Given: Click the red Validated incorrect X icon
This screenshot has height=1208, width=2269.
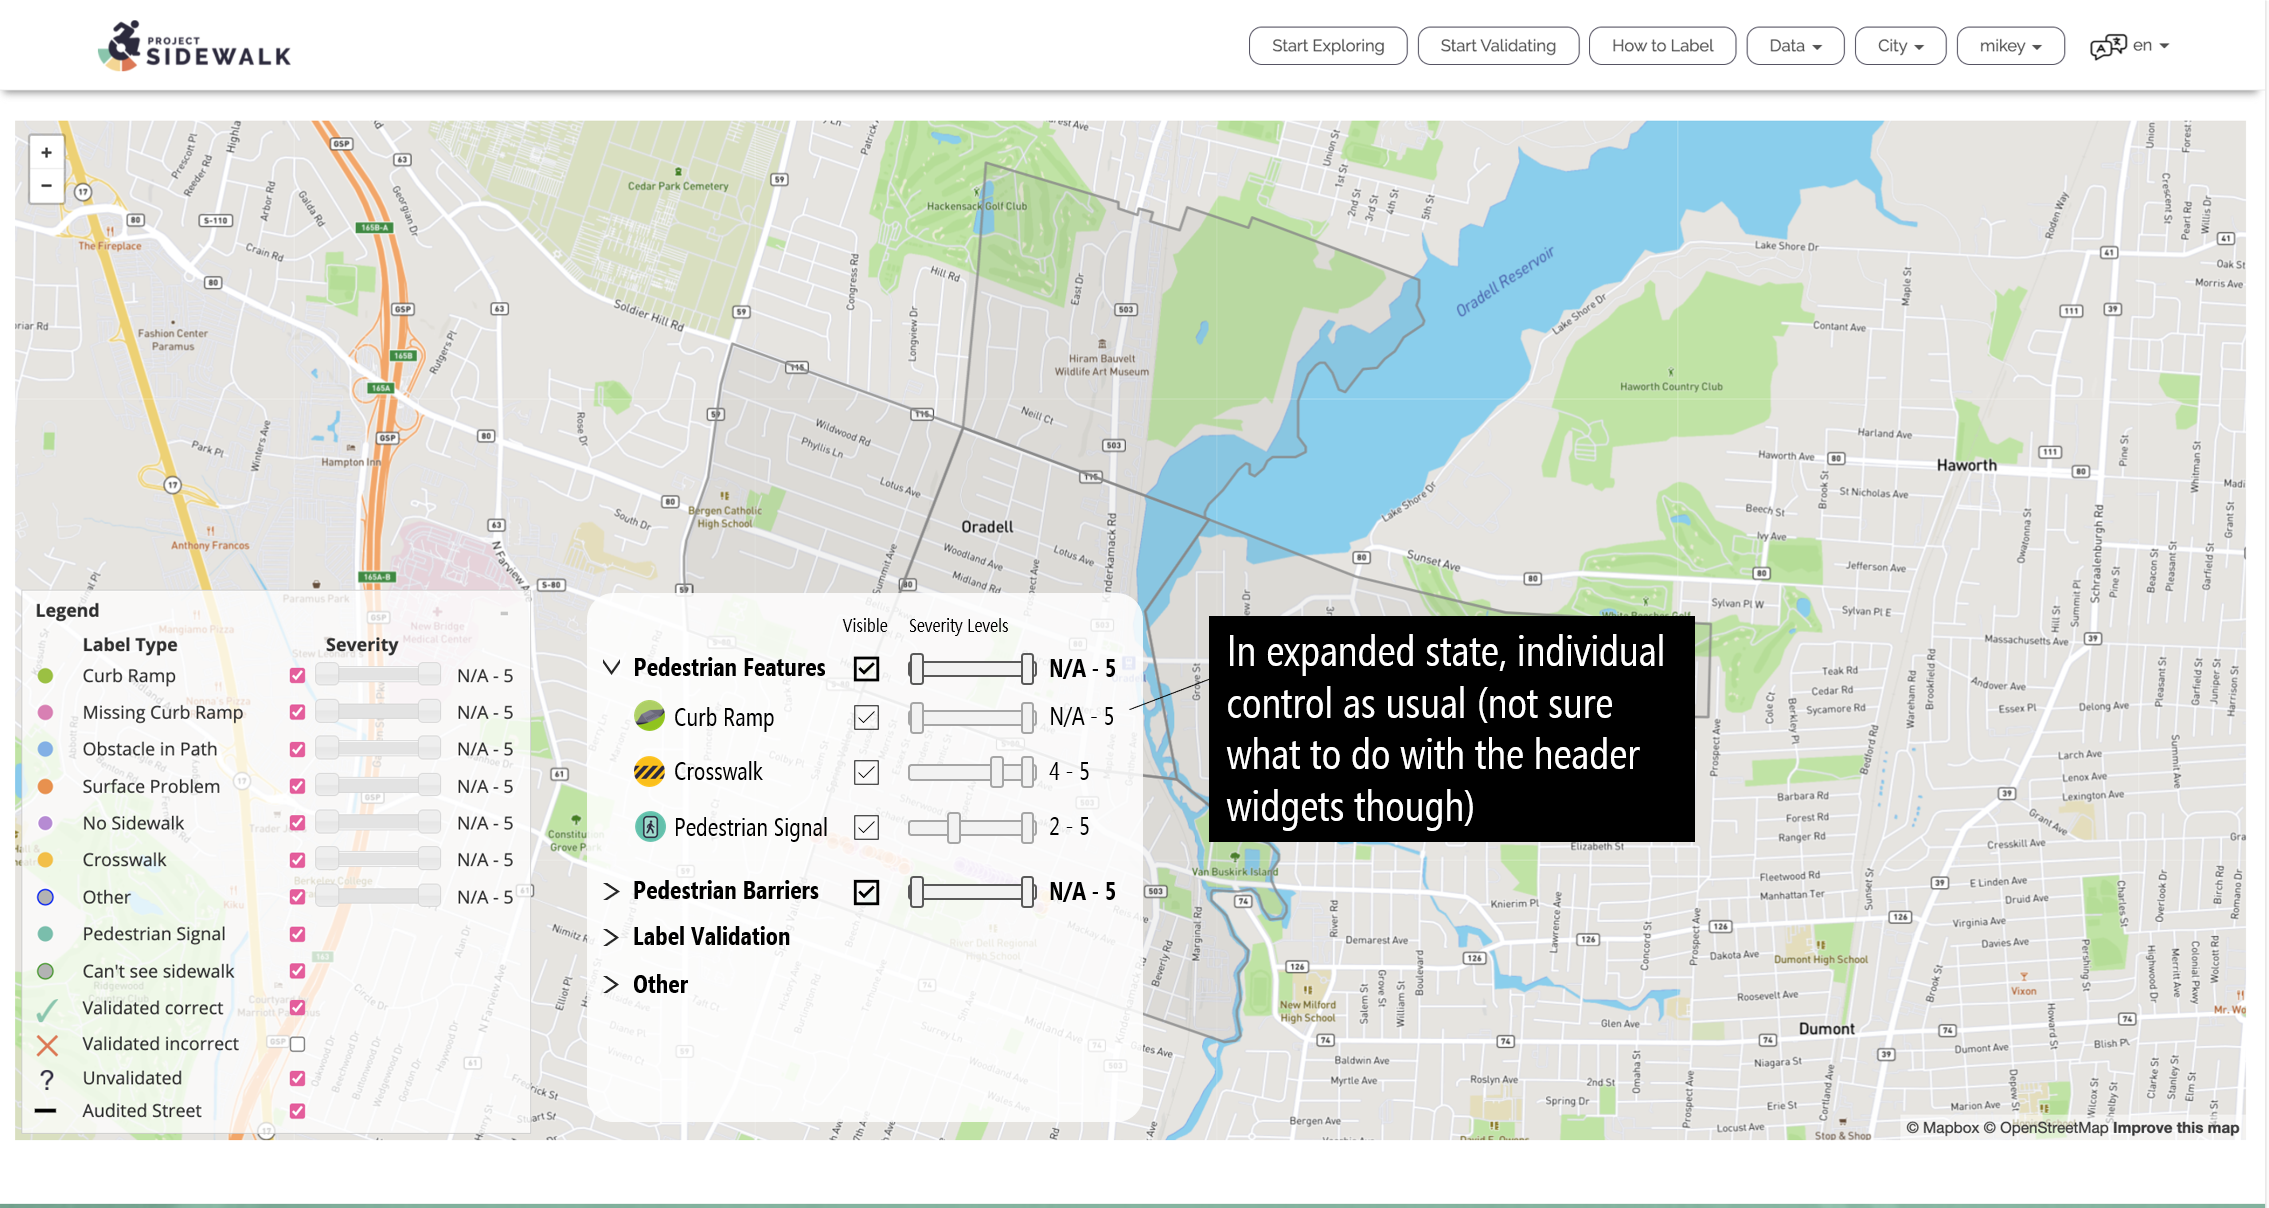Looking at the screenshot, I should pyautogui.click(x=46, y=1043).
